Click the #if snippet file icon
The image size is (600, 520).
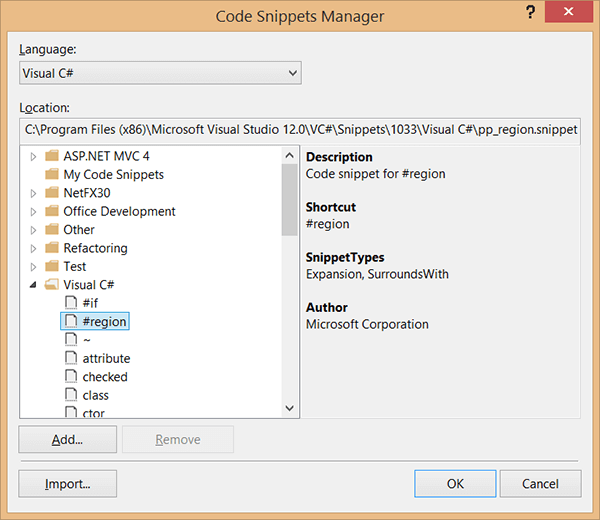click(71, 302)
